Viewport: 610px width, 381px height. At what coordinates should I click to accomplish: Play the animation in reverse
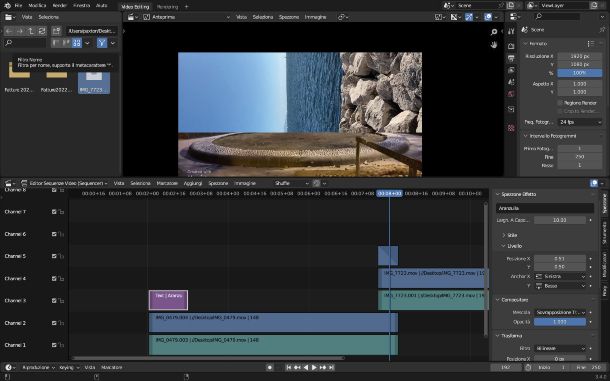click(306, 367)
